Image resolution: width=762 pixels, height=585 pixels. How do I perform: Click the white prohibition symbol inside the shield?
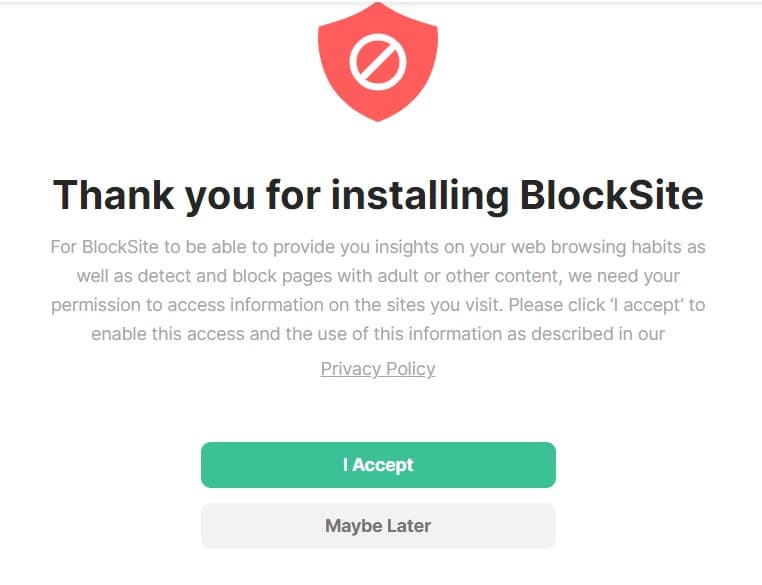click(x=377, y=63)
